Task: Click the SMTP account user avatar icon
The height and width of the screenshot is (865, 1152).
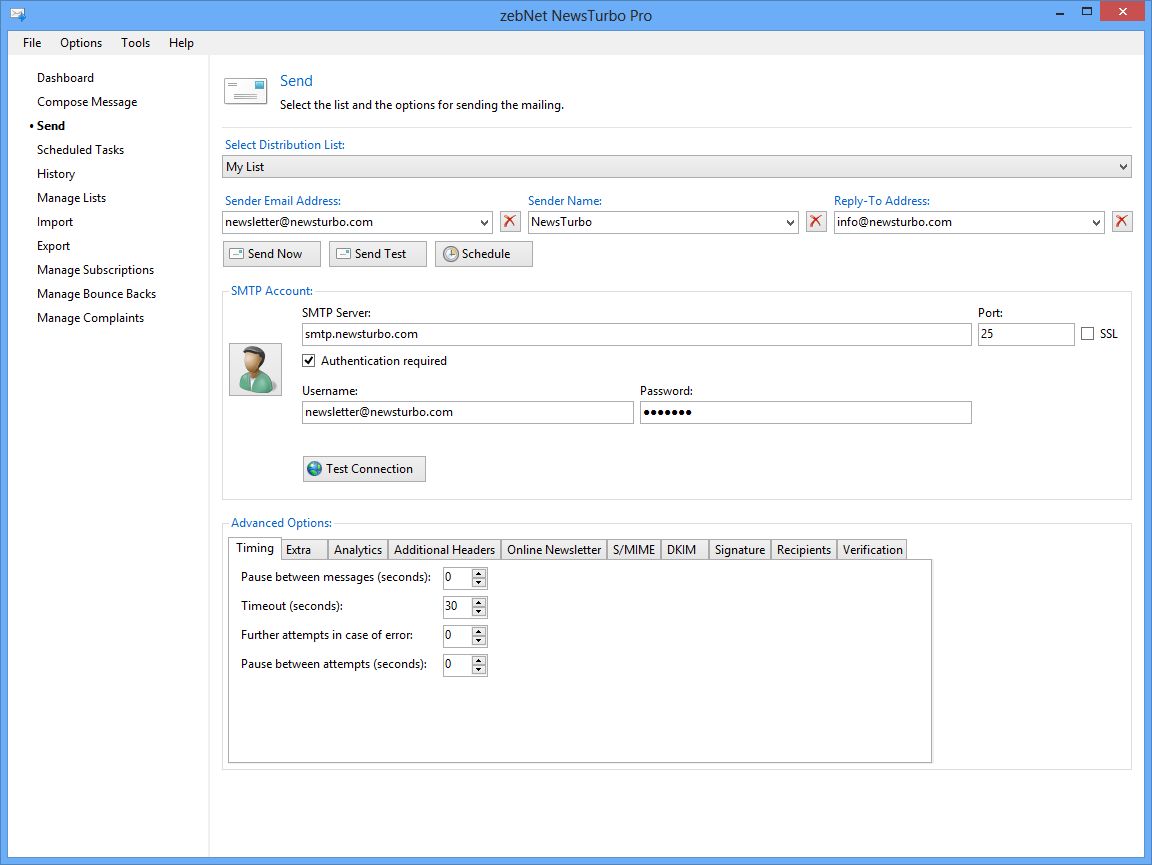Action: pos(255,369)
